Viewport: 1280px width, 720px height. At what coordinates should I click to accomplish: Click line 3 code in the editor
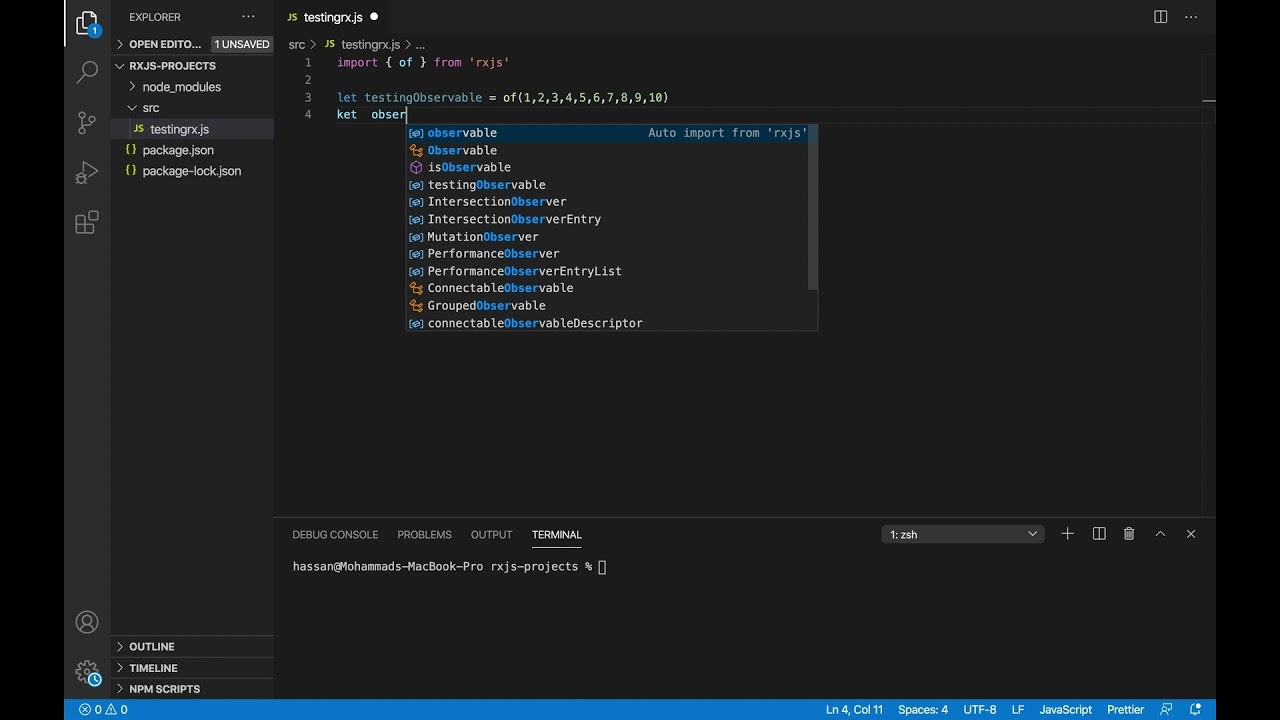502,97
